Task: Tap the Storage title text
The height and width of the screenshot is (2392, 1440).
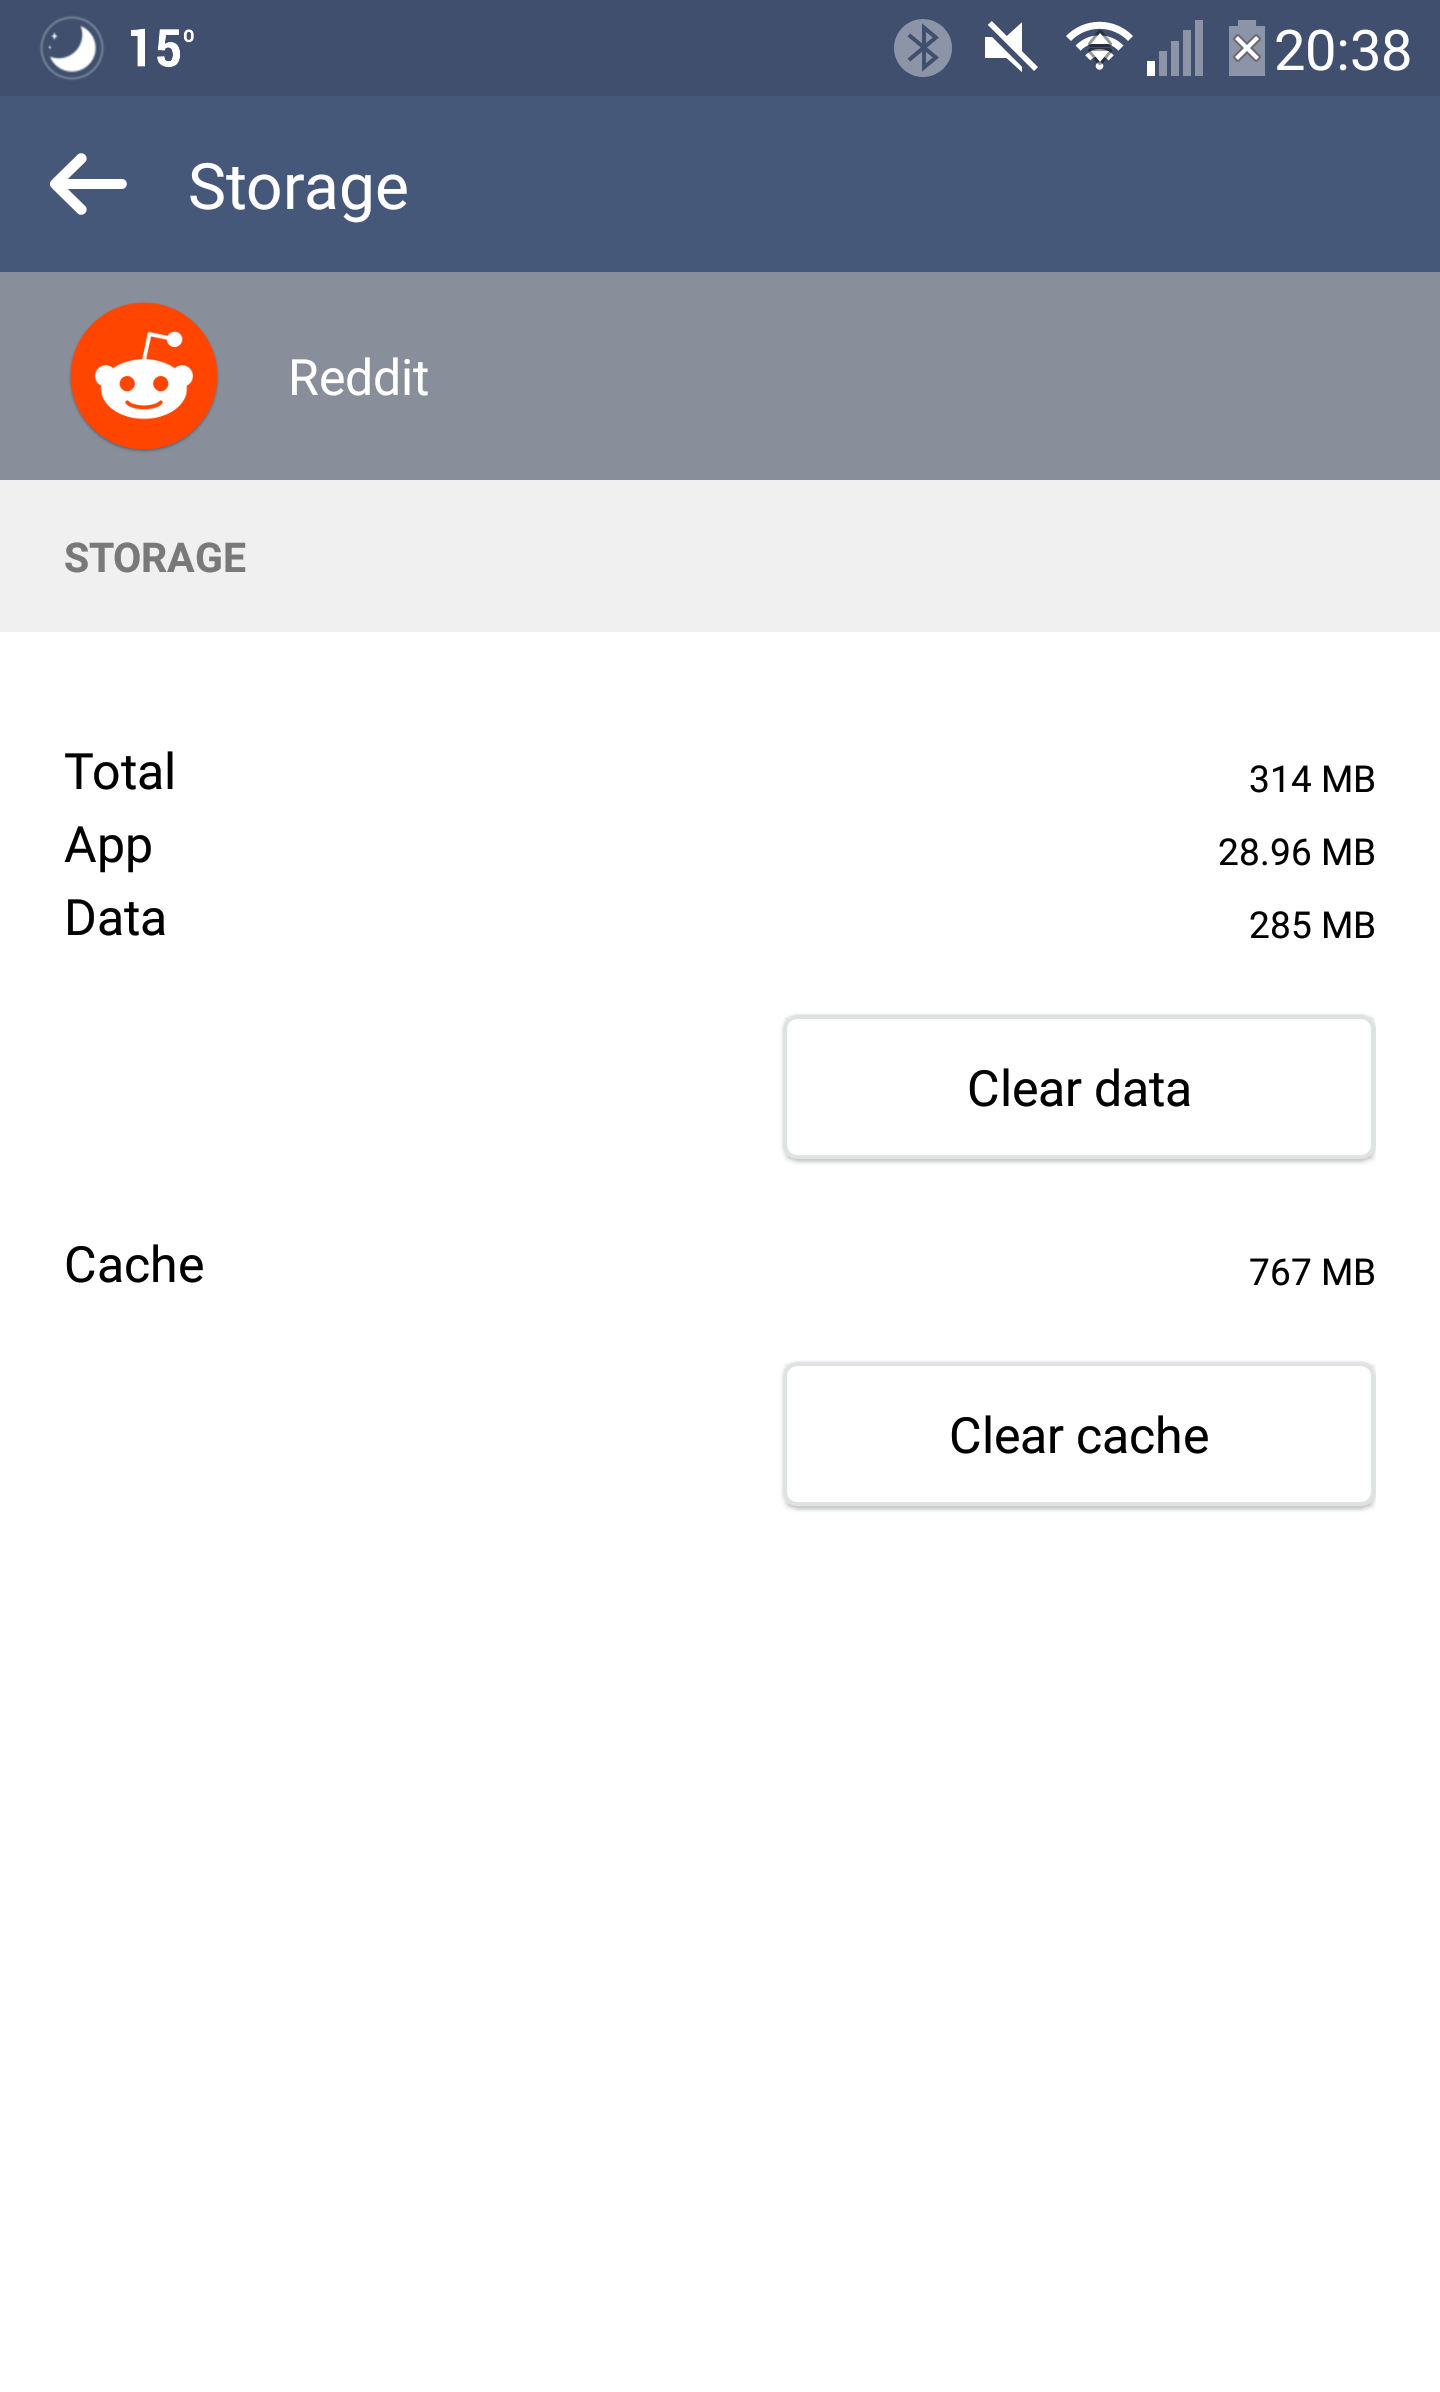Action: click(x=298, y=187)
